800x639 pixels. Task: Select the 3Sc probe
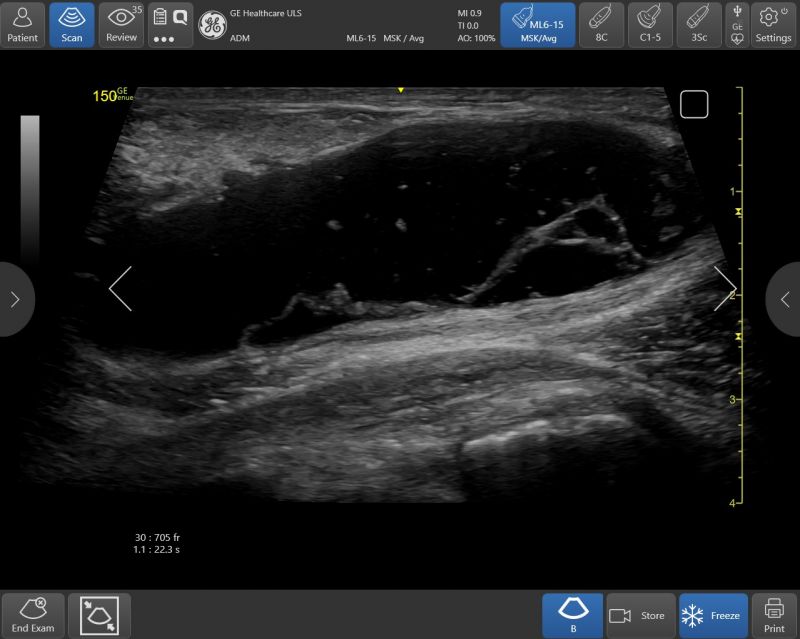coord(699,24)
